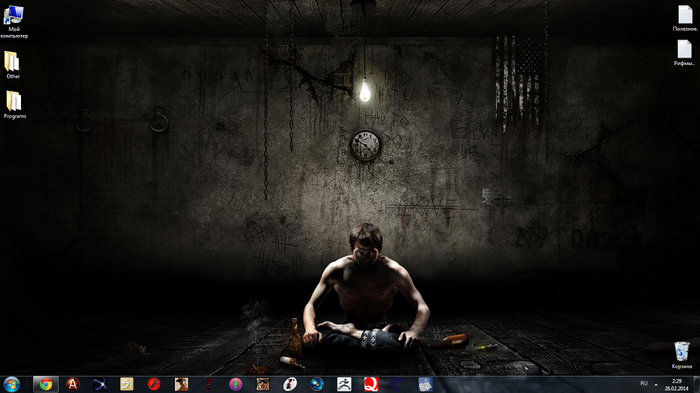Screen dimensions: 700x393
Task: Switch input language via RU indicator
Action: tap(644, 384)
